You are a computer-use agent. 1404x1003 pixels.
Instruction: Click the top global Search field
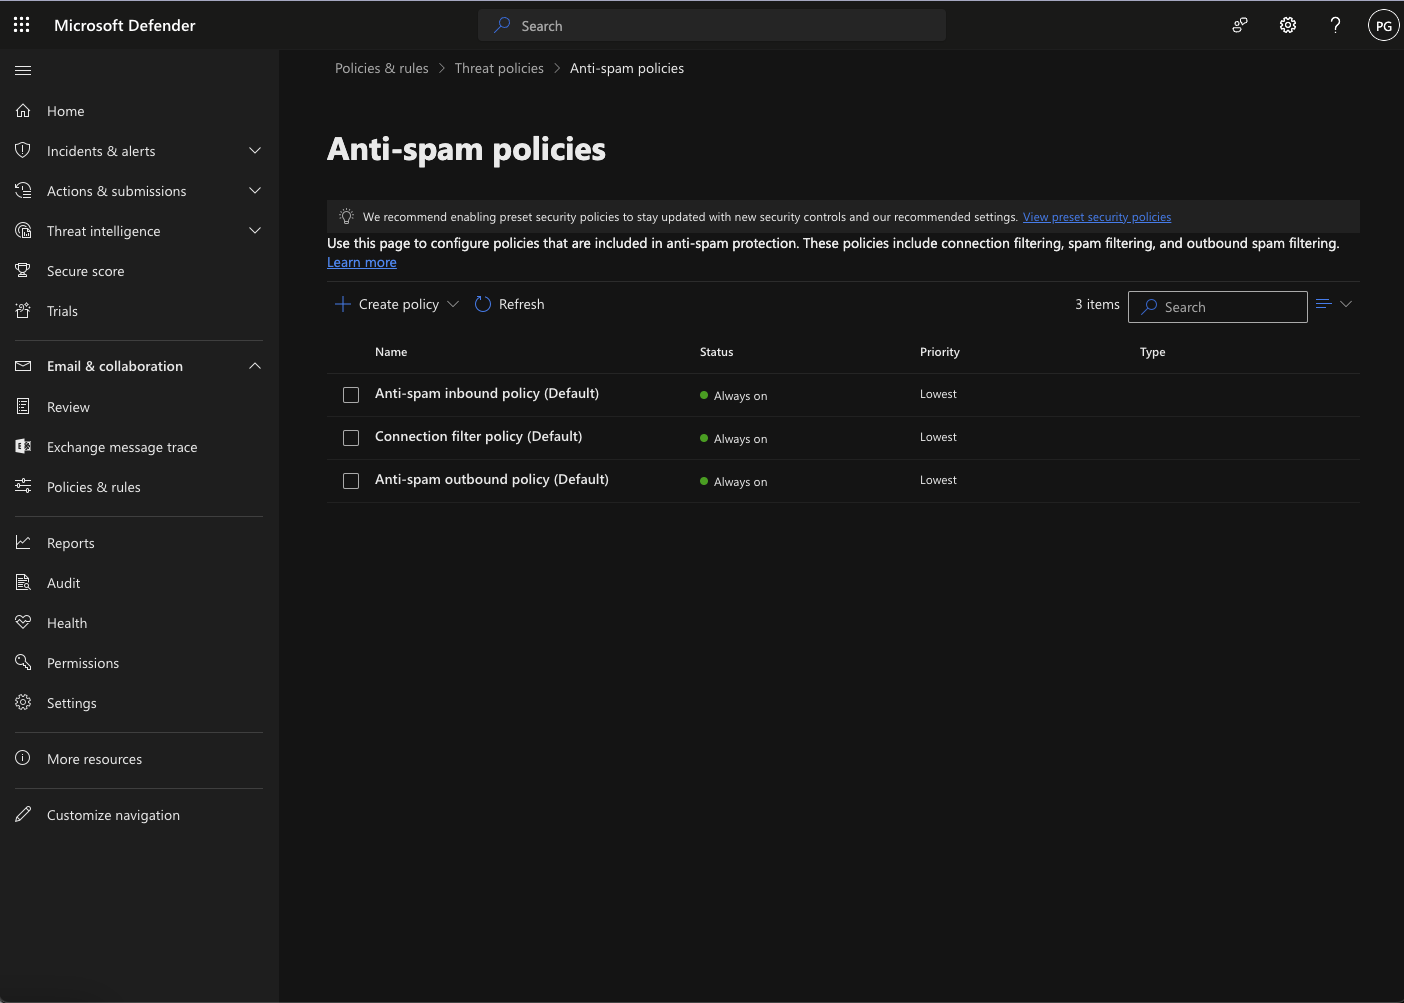(x=712, y=26)
